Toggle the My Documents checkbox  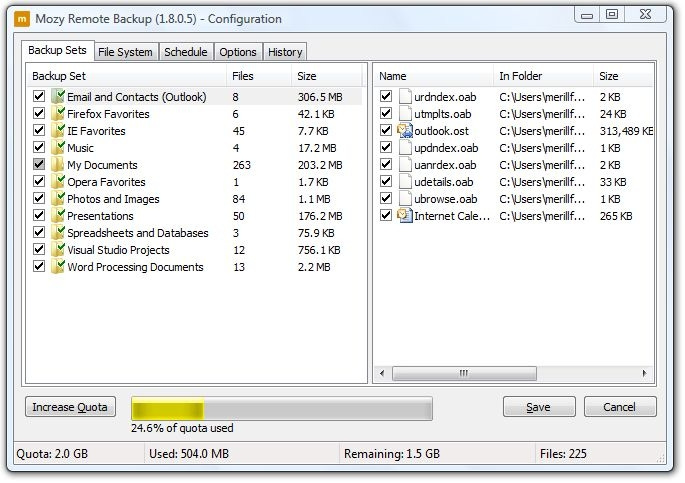39,164
